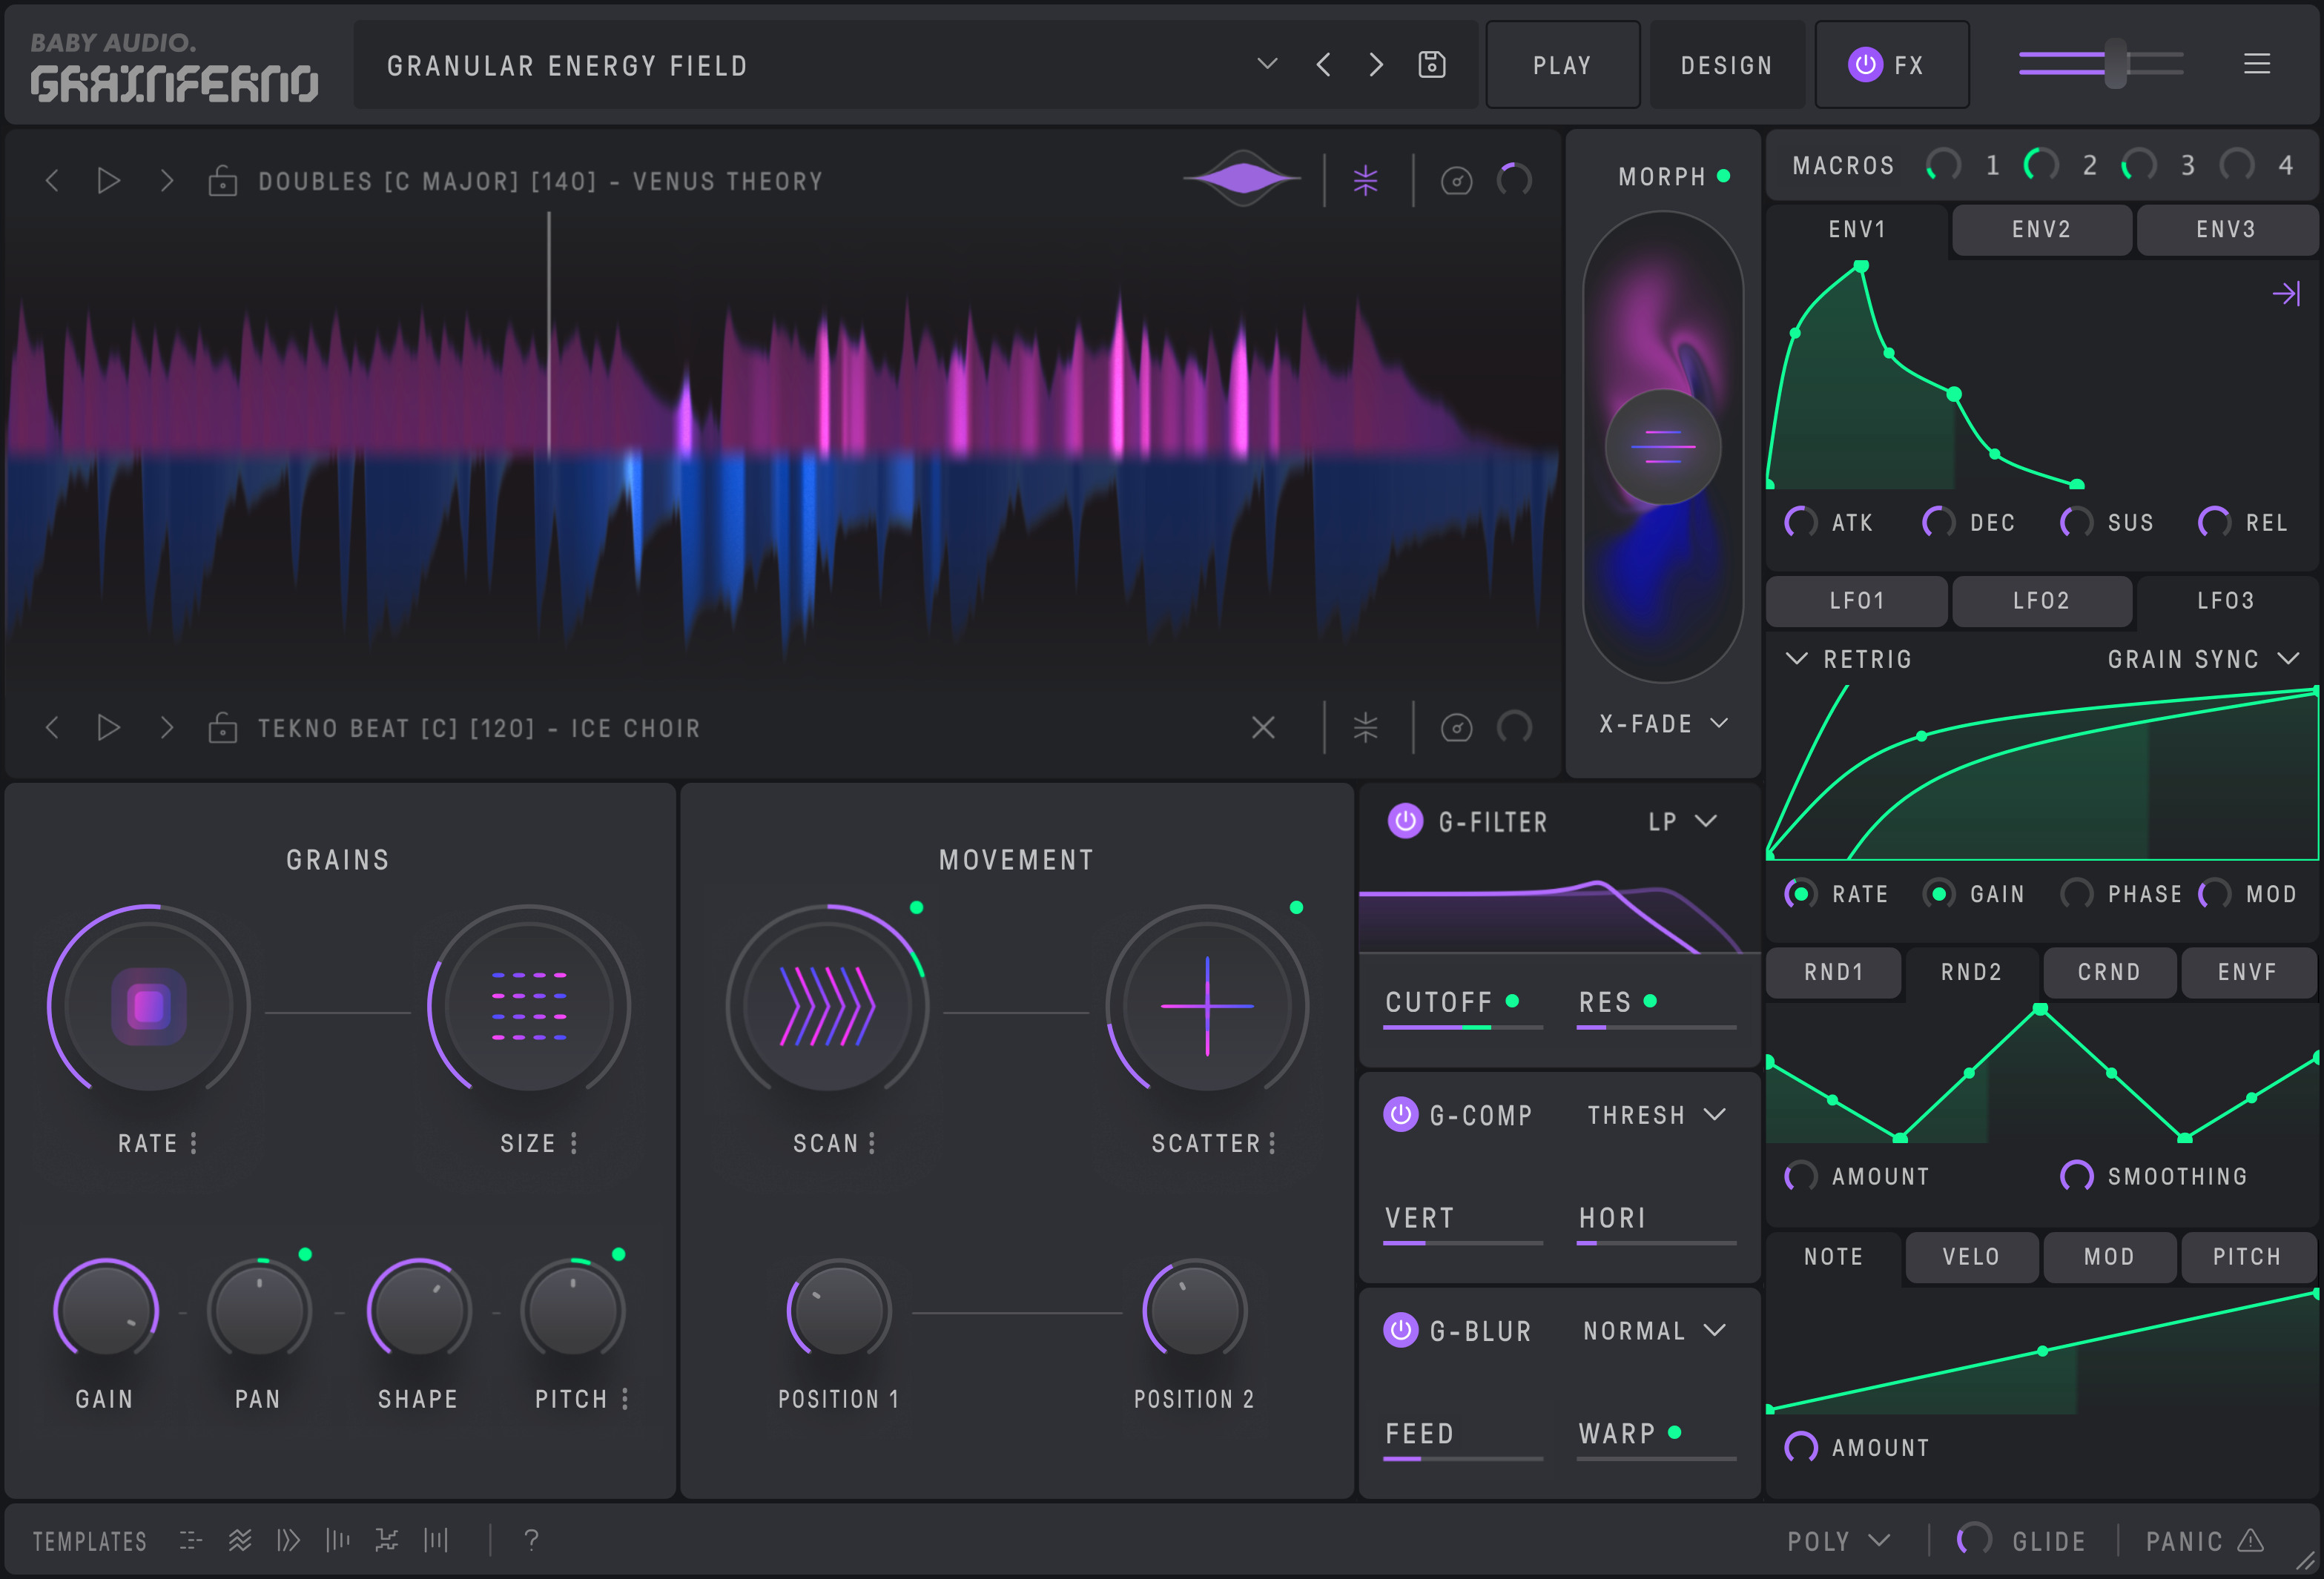Screen dimensions: 2324x1579
Task: Toggle the G-BLUR power switch
Action: (x=1400, y=1330)
